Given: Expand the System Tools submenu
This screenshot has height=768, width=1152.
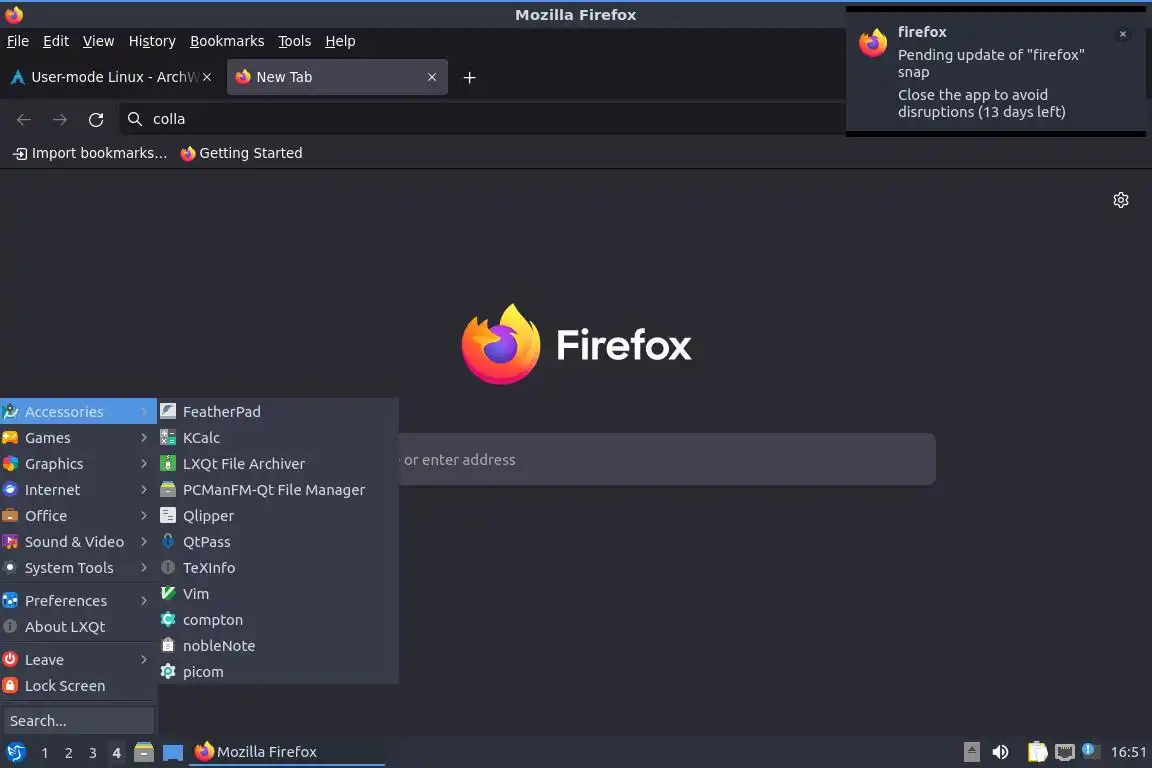Looking at the screenshot, I should click(77, 567).
